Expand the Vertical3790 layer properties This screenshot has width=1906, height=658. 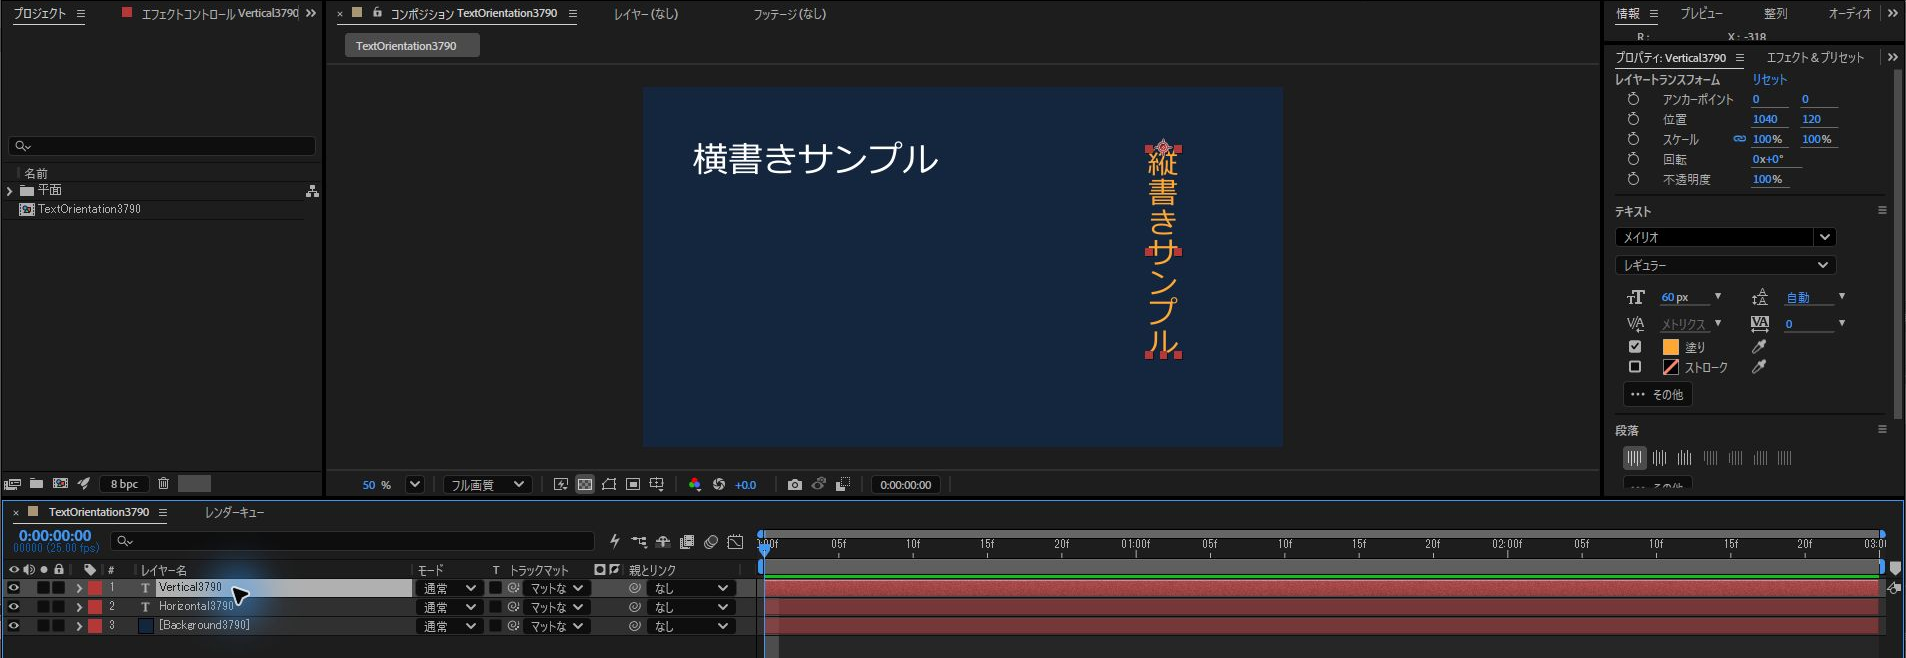pyautogui.click(x=79, y=588)
